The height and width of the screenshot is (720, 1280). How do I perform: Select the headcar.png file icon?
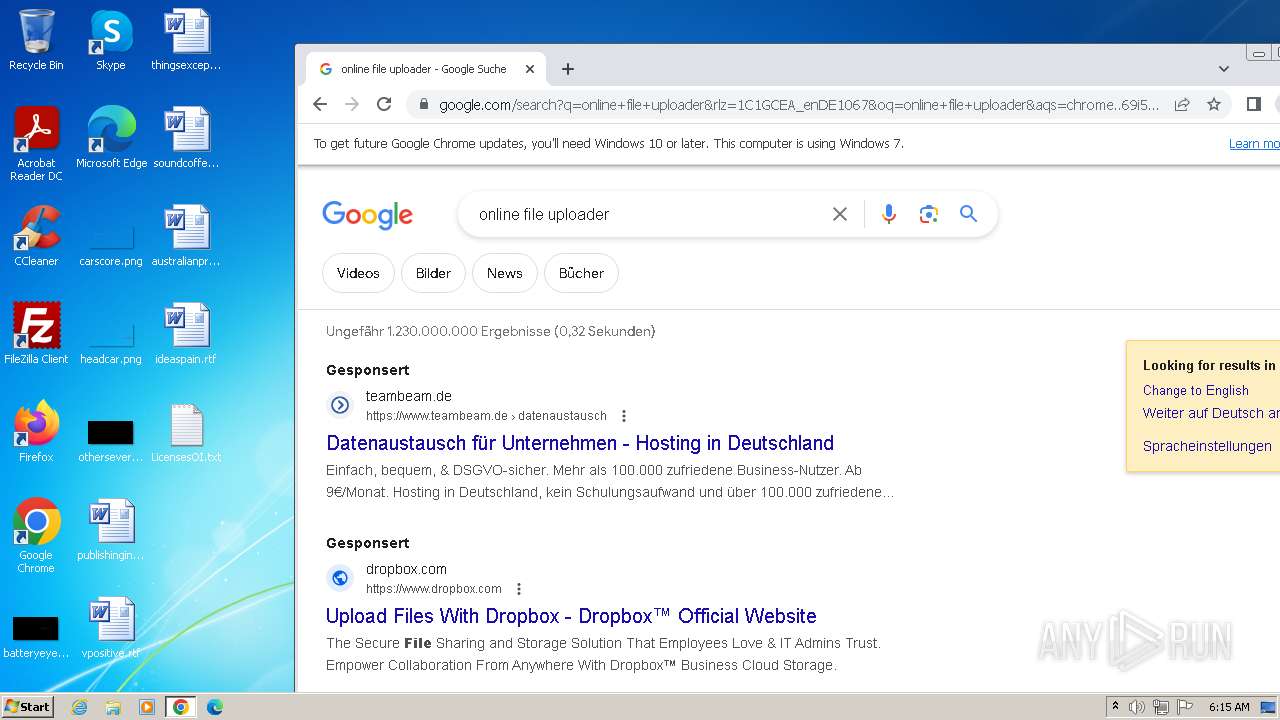tap(111, 342)
